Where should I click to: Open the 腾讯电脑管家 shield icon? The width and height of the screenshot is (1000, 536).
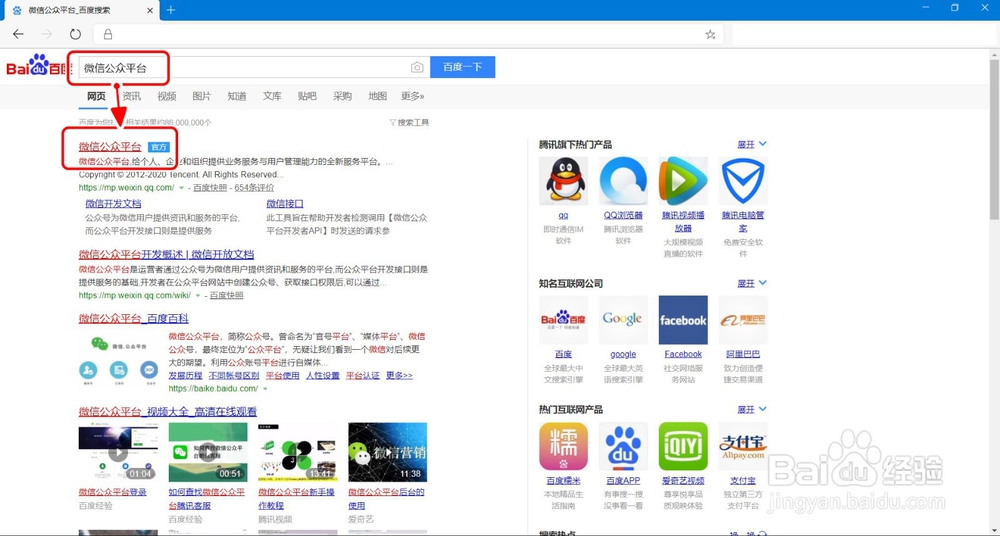743,181
